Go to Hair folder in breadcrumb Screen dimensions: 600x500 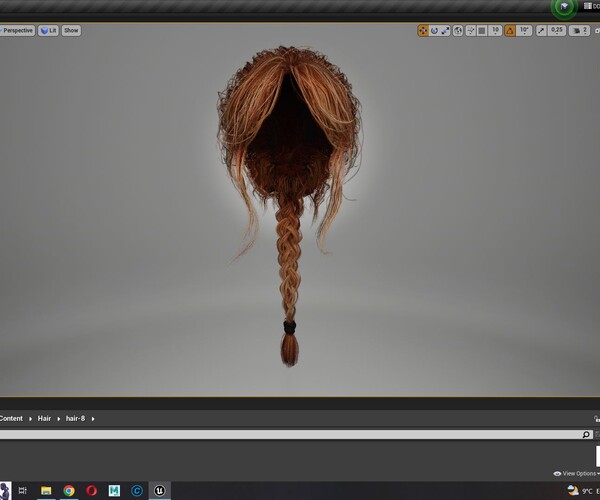click(44, 419)
